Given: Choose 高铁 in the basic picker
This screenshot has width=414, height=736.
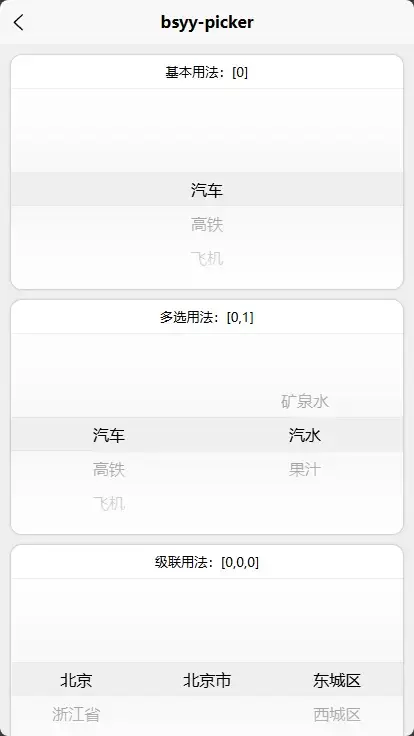Looking at the screenshot, I should [x=207, y=224].
